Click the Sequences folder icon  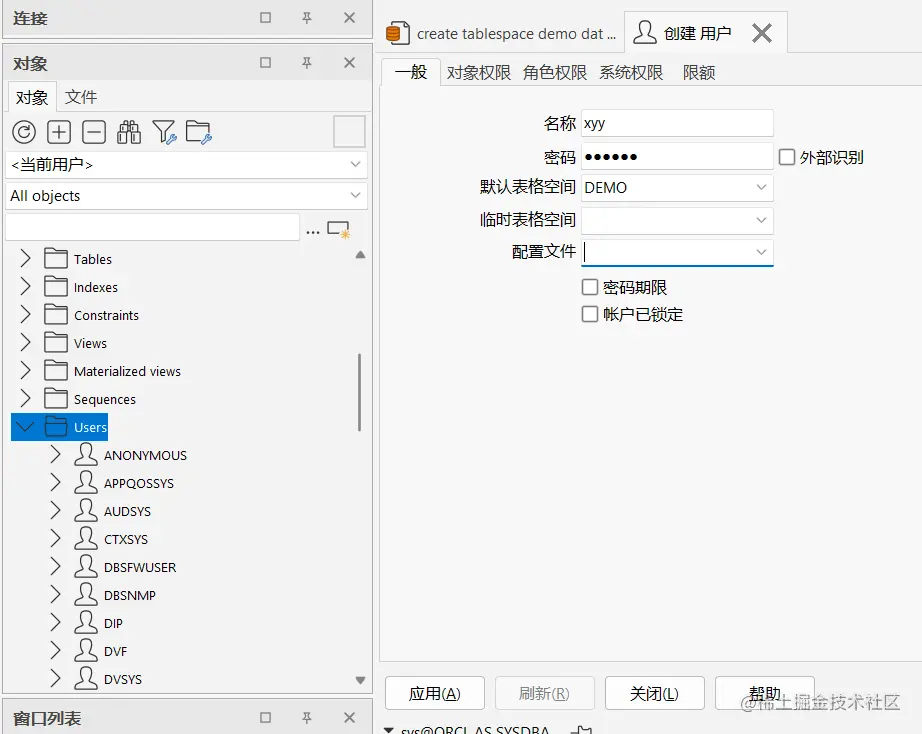[x=56, y=399]
